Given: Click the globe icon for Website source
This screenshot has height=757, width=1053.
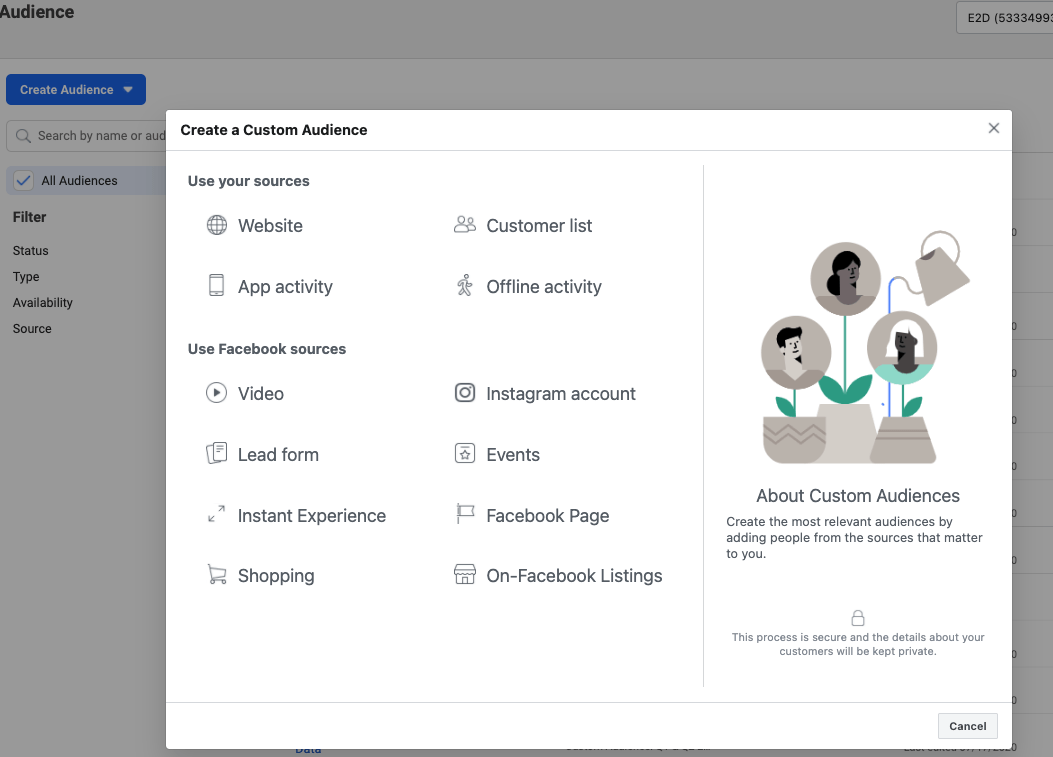Looking at the screenshot, I should click(x=216, y=225).
